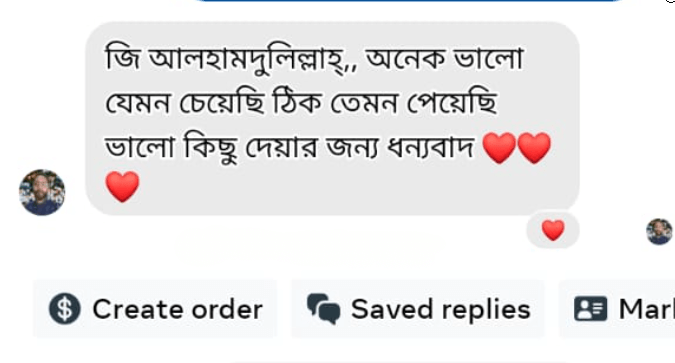Click the first heart emoji after ধন্যবাদ
The height and width of the screenshot is (363, 675).
coord(499,148)
